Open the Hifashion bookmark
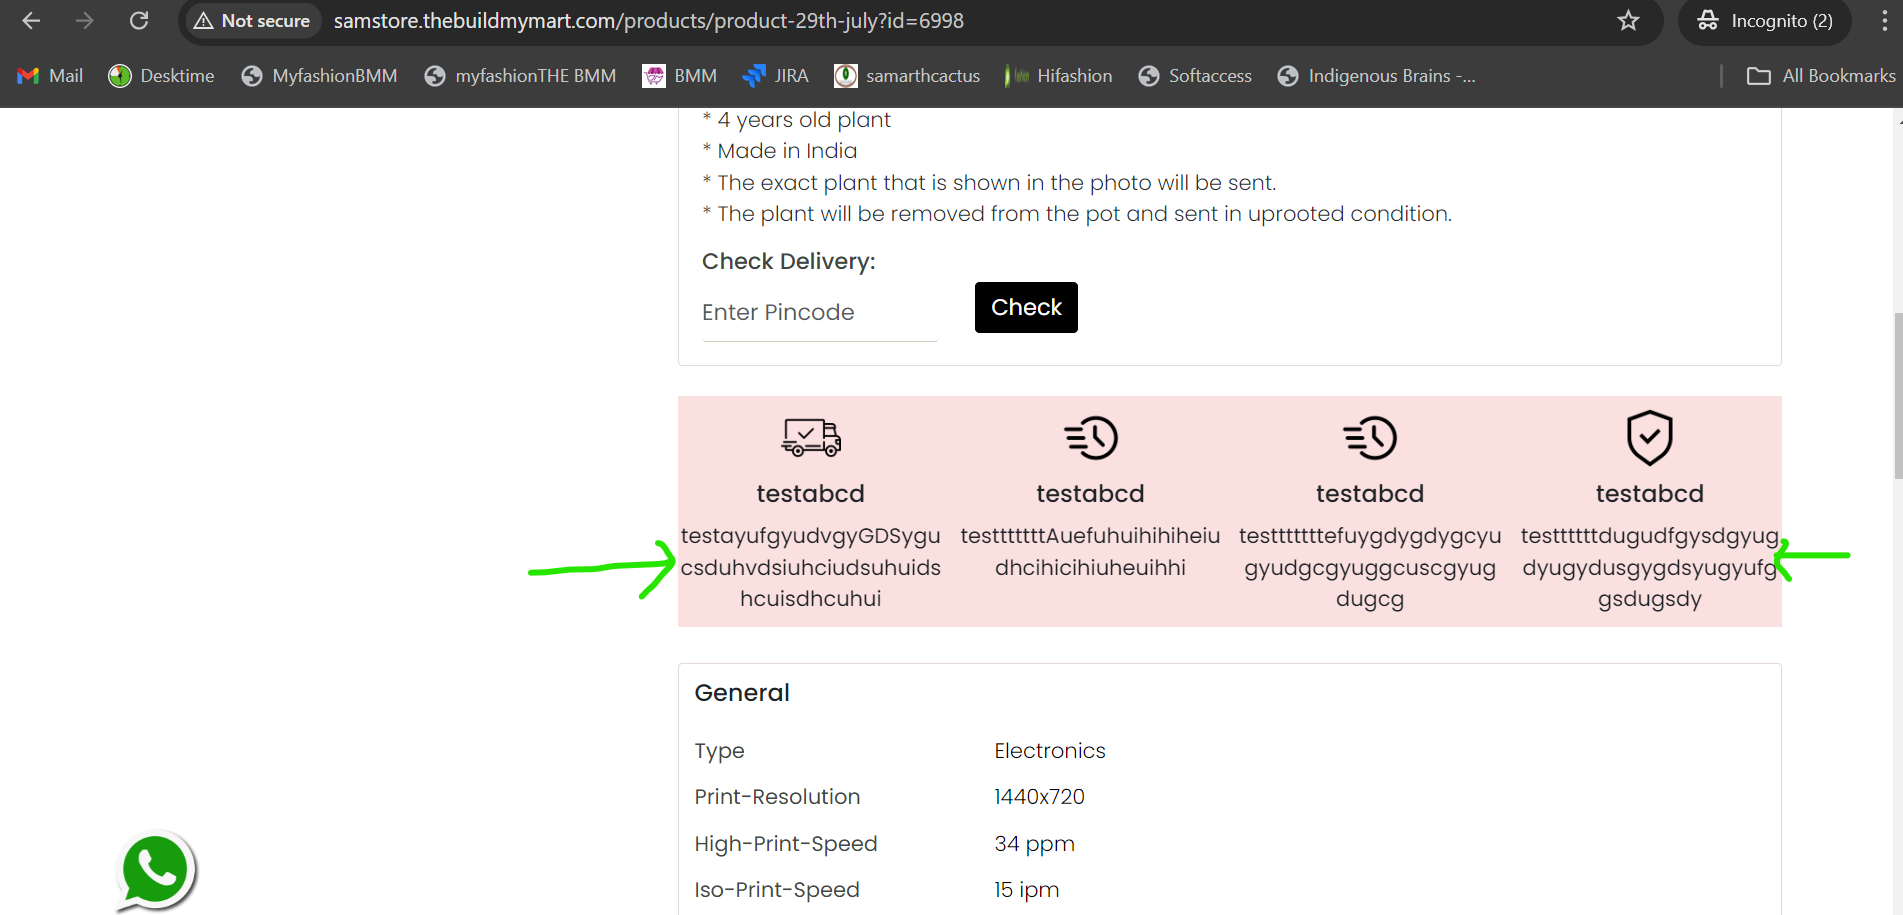Image resolution: width=1903 pixels, height=915 pixels. click(1059, 76)
